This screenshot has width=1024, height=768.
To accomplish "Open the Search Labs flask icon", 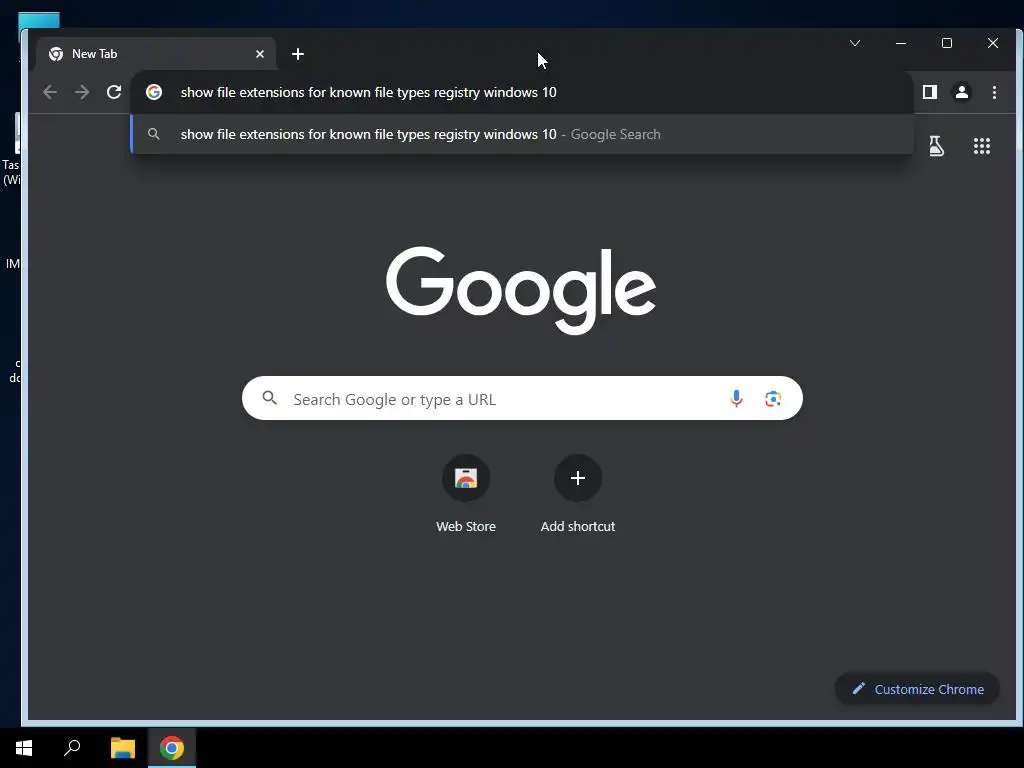I will point(936,146).
